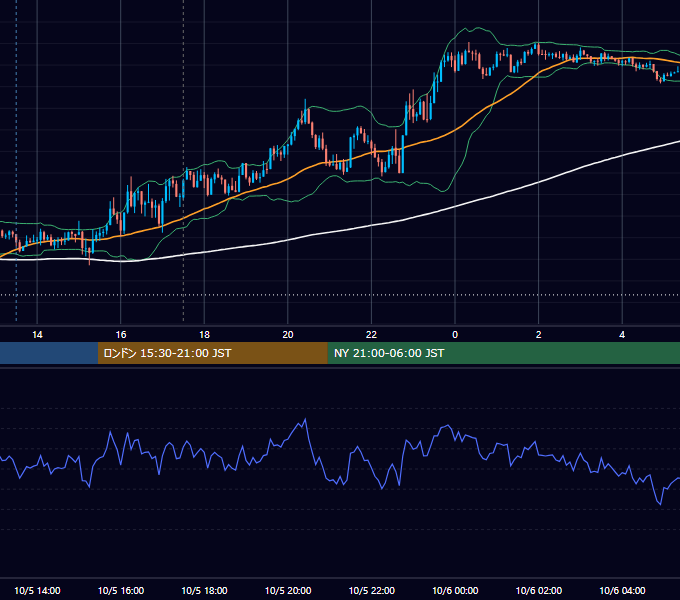Click the 10/5 14:00 date label
Image resolution: width=680 pixels, height=600 pixels.
37,590
